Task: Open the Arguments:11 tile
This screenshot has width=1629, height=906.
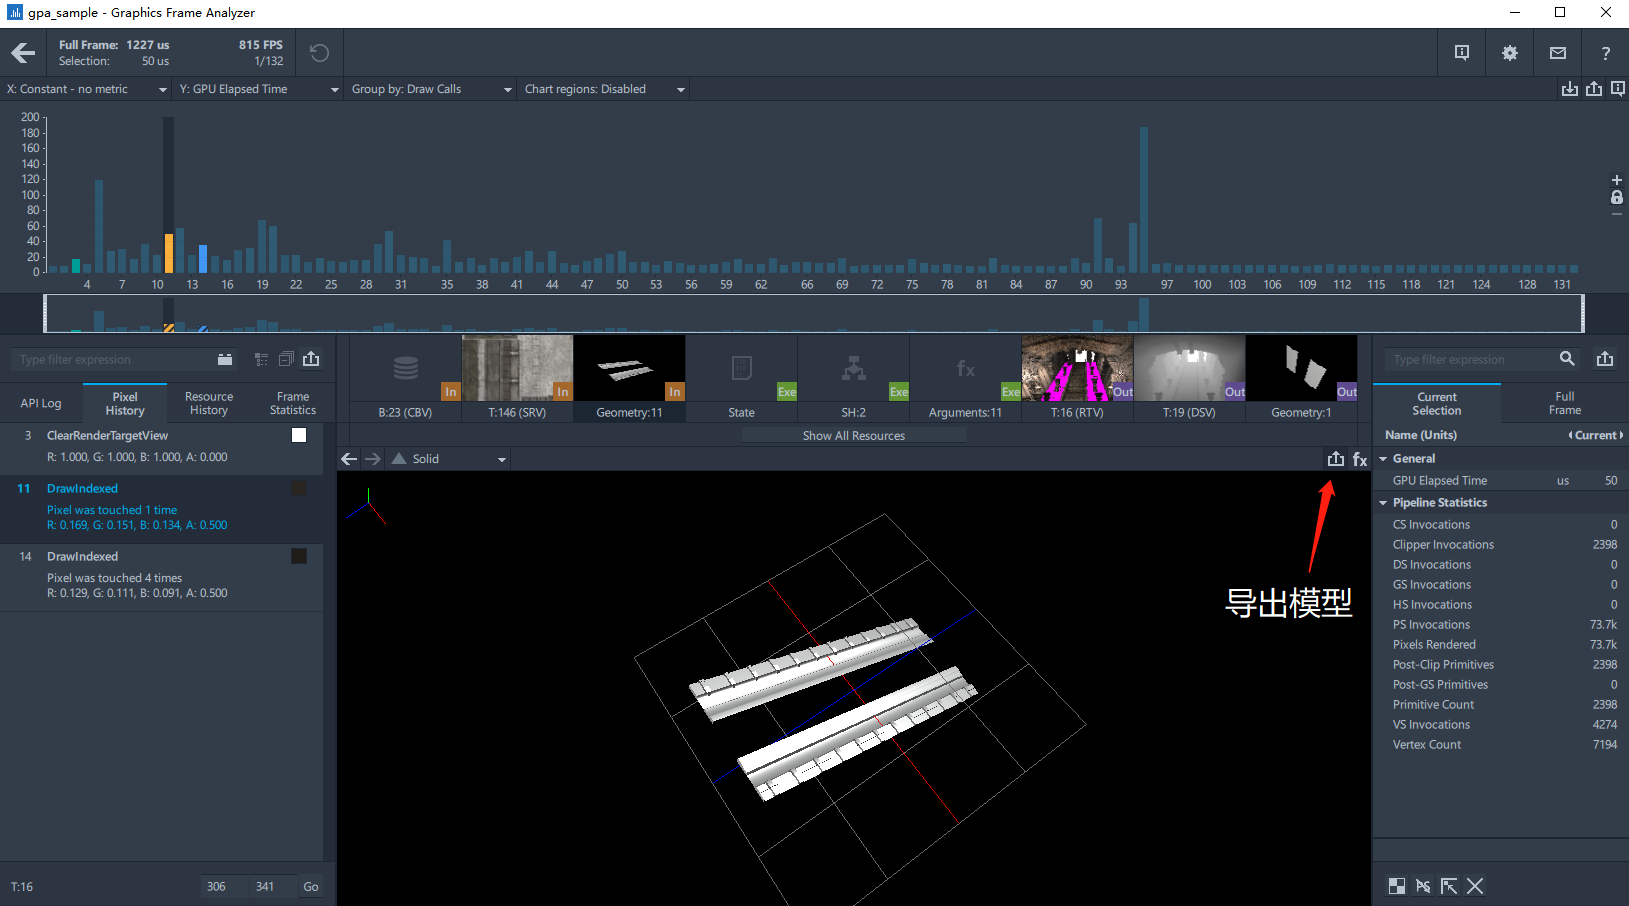Action: pos(965,378)
